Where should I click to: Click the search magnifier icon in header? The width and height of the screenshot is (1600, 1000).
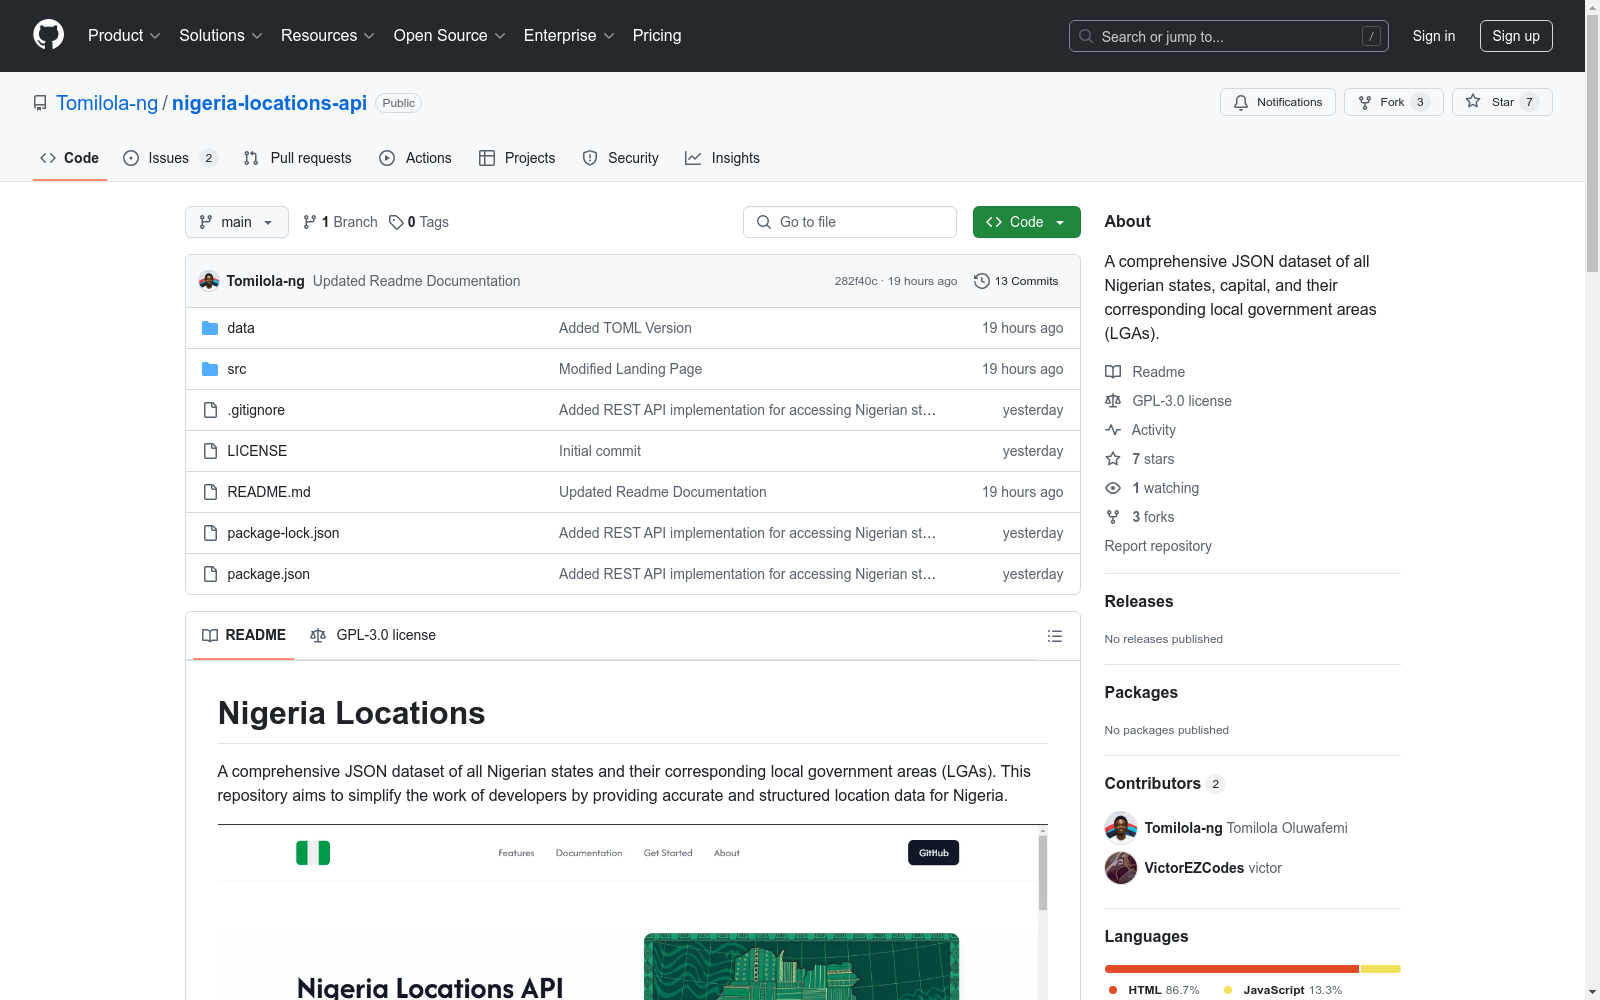pyautogui.click(x=1086, y=36)
